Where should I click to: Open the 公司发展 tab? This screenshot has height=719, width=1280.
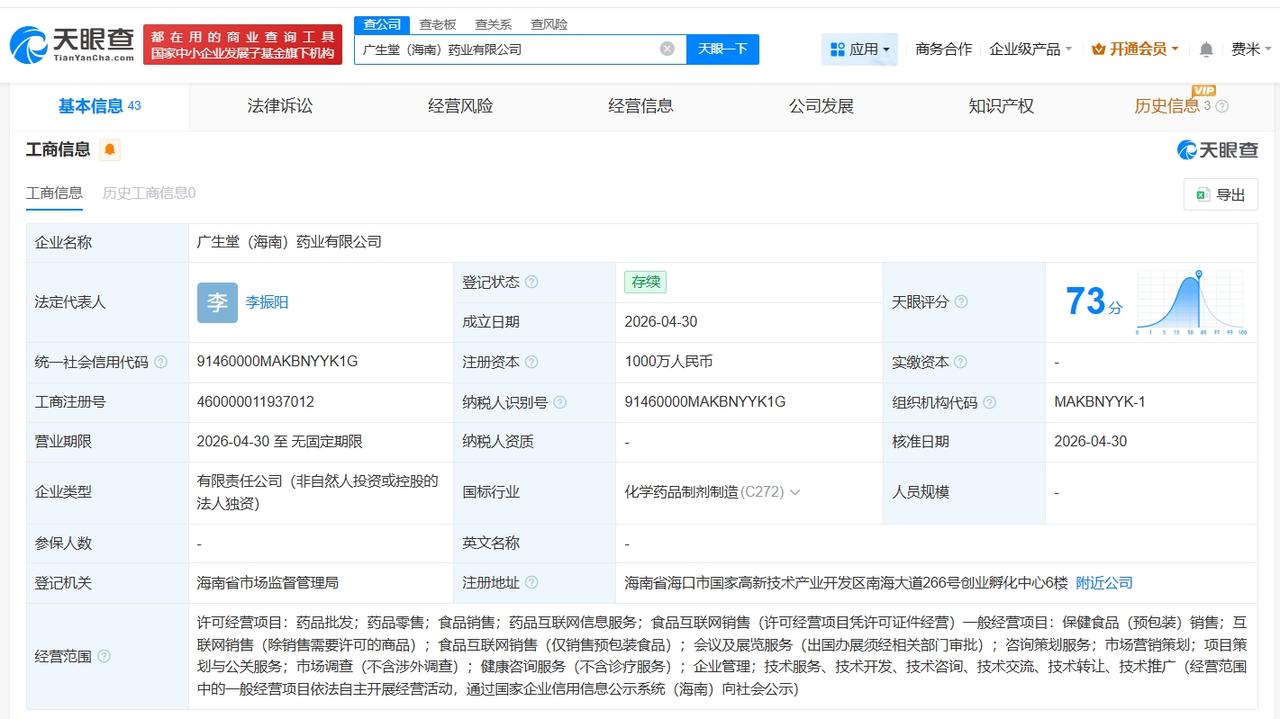click(821, 106)
